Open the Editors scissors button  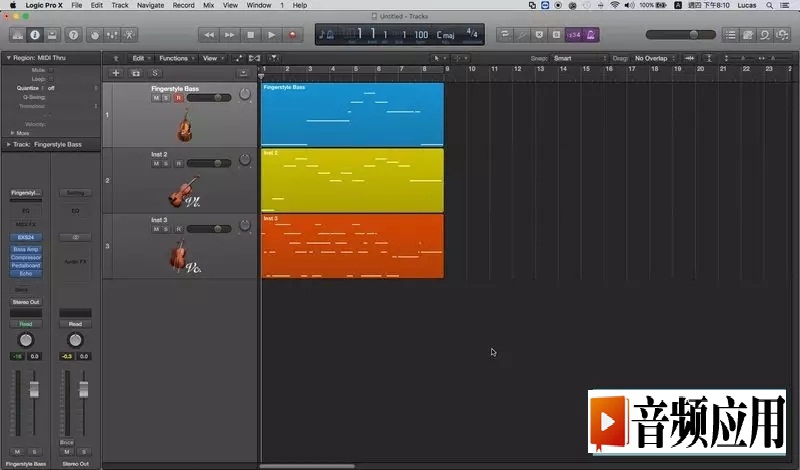129,35
